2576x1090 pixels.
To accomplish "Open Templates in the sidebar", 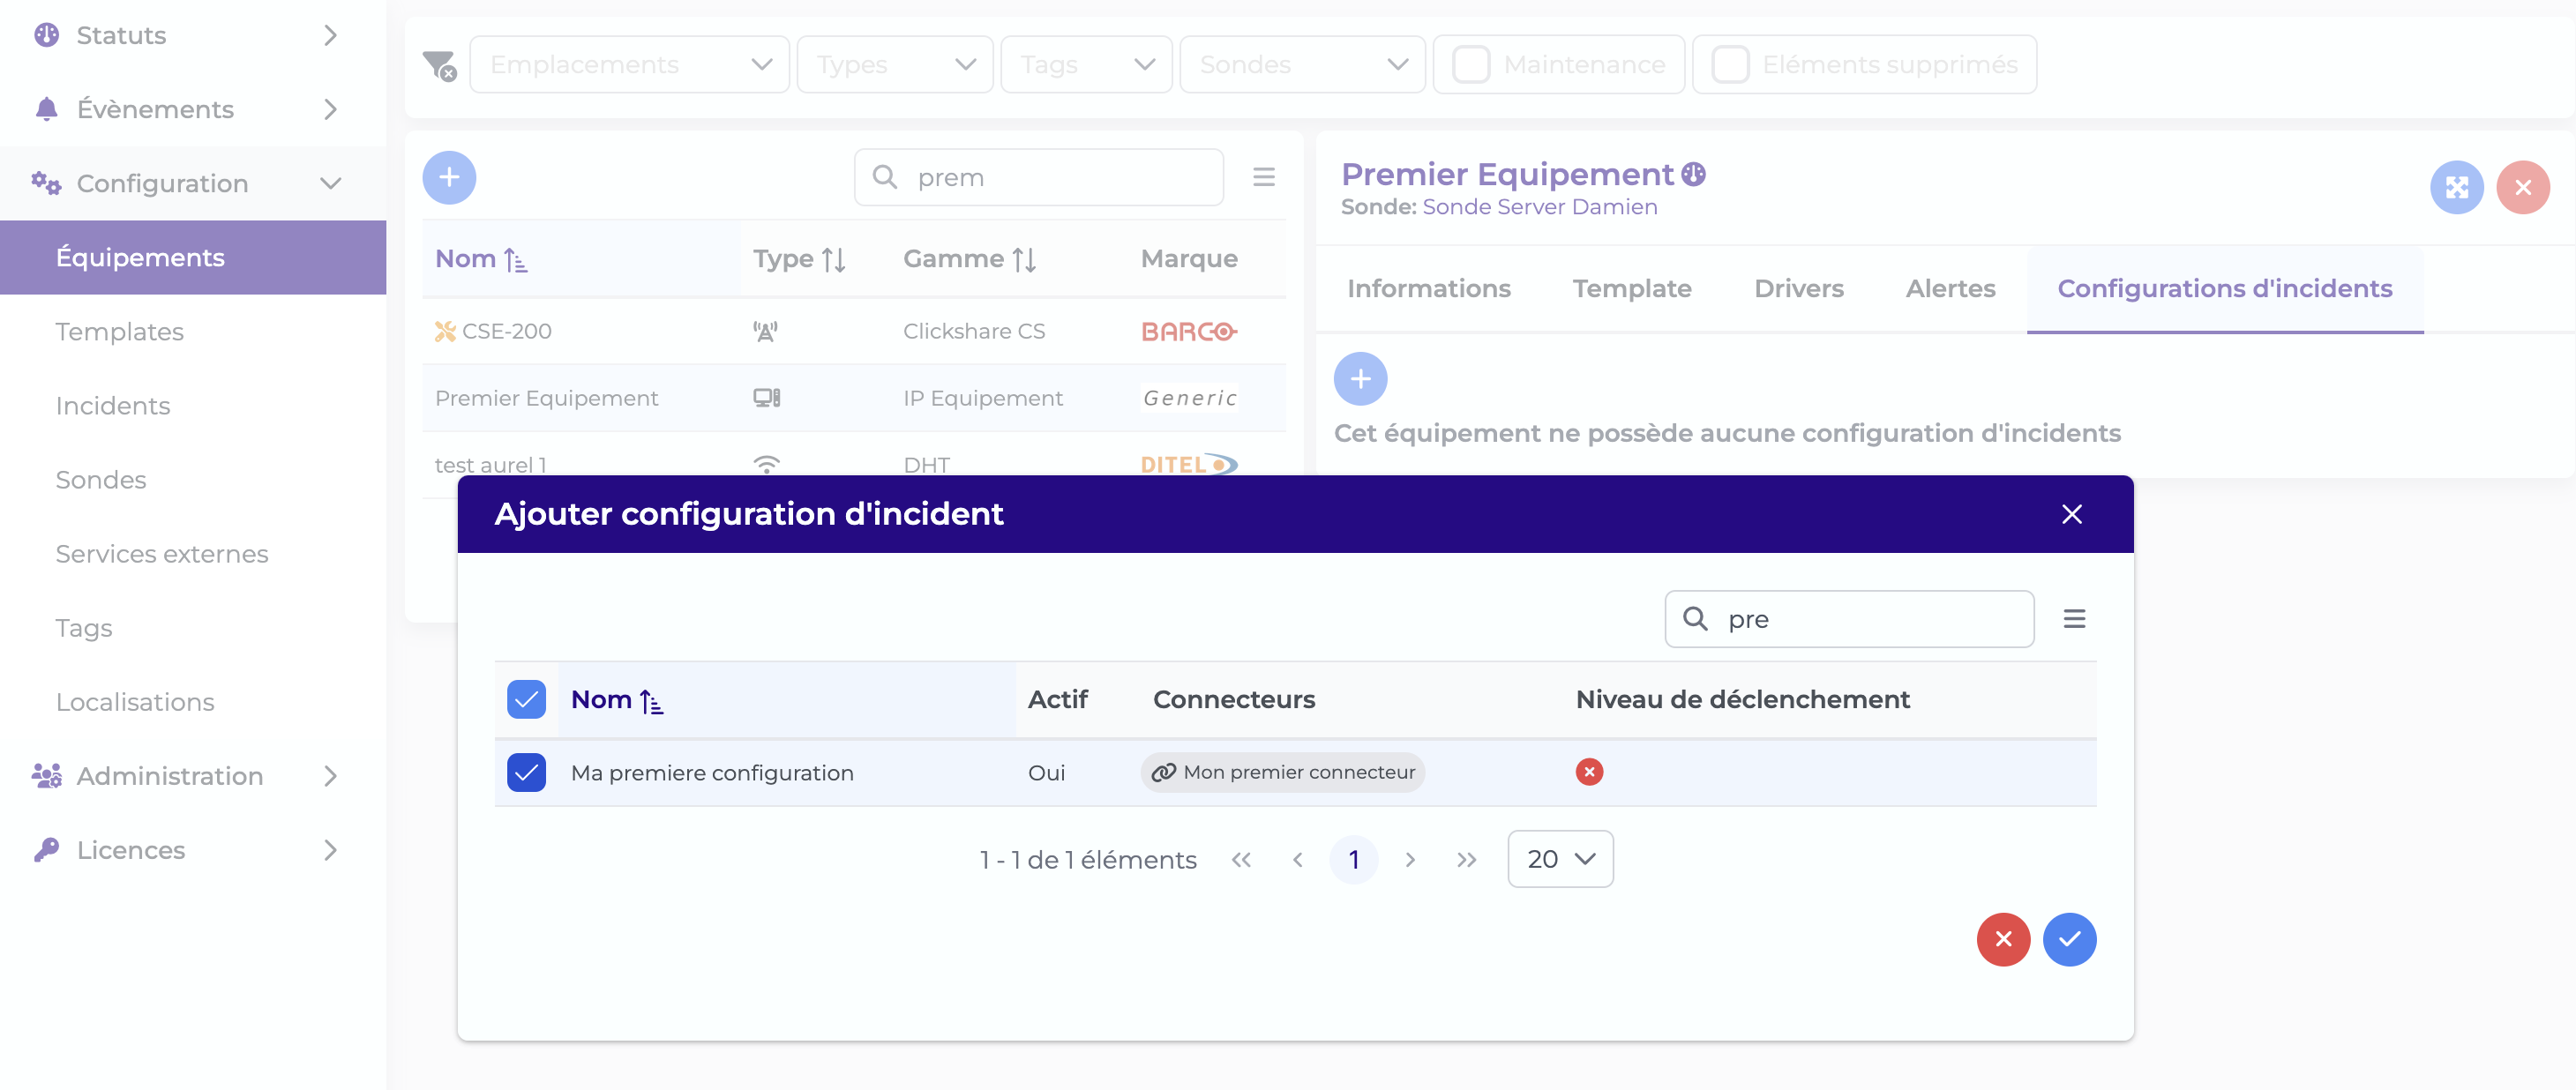I will pyautogui.click(x=193, y=331).
